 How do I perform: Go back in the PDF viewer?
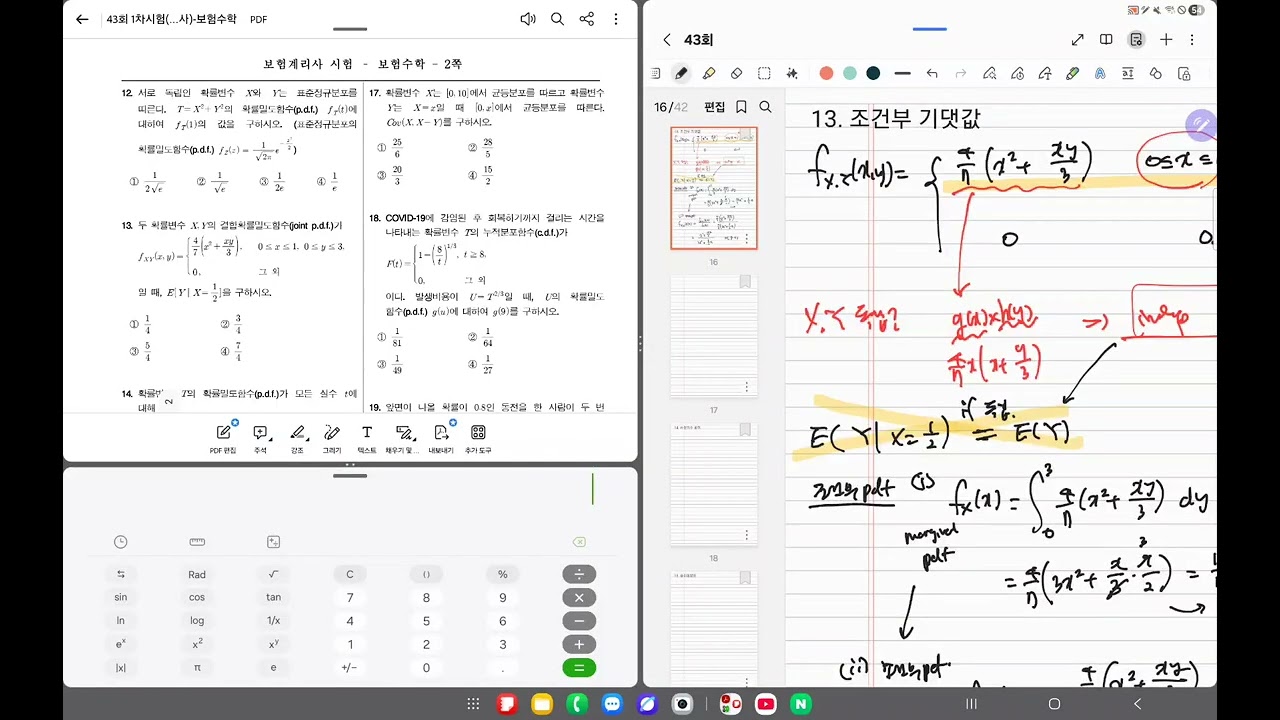pos(82,19)
